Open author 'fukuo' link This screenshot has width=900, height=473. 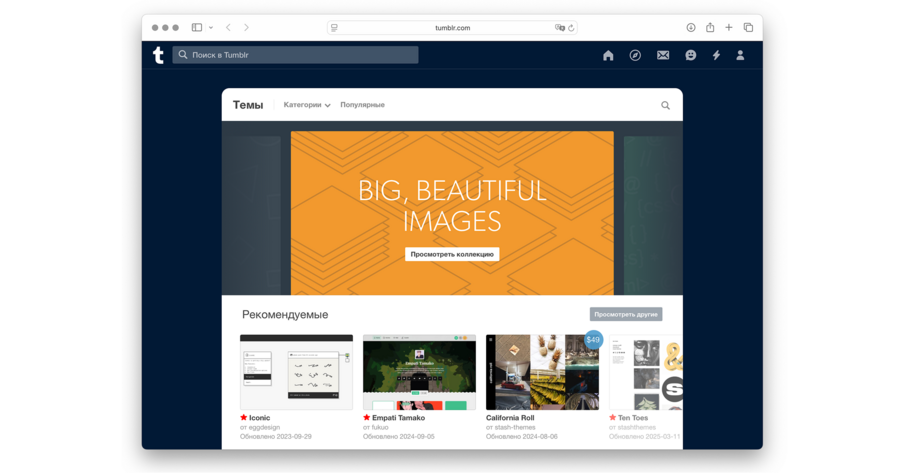pos(381,427)
